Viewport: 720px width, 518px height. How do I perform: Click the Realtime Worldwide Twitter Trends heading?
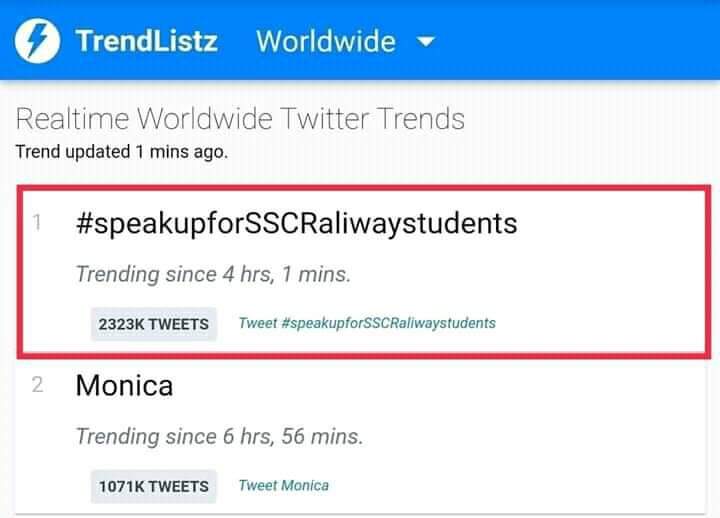(x=240, y=119)
